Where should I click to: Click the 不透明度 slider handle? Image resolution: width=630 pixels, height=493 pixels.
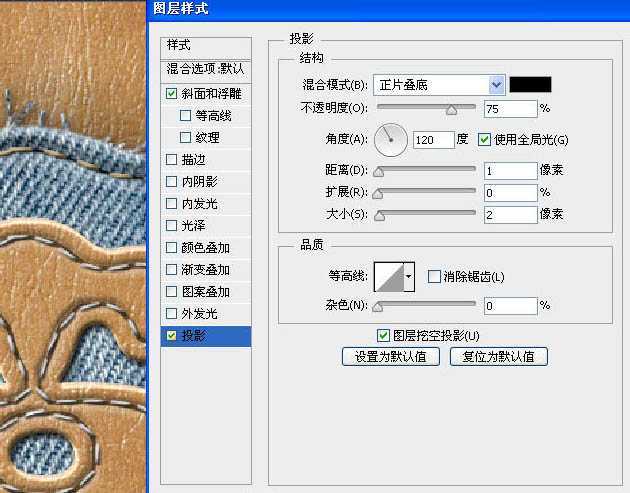452,110
